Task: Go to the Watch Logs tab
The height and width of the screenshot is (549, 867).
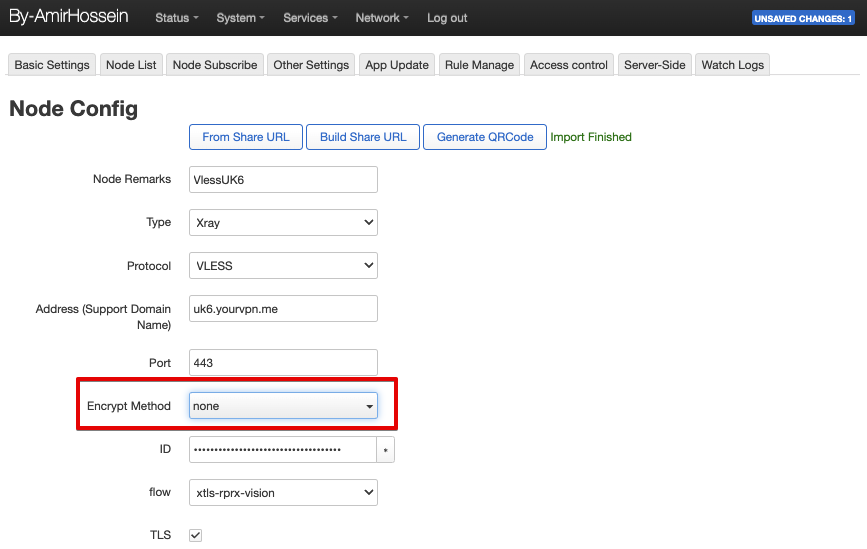Action: point(732,65)
